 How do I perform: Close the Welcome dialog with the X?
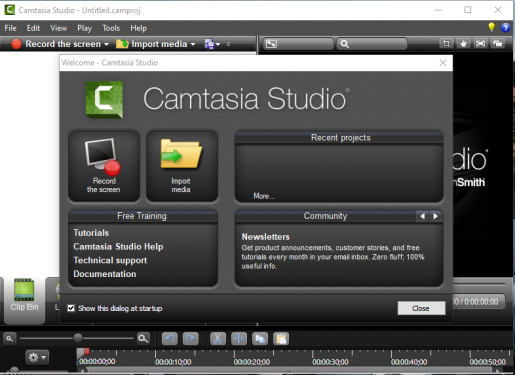(443, 63)
